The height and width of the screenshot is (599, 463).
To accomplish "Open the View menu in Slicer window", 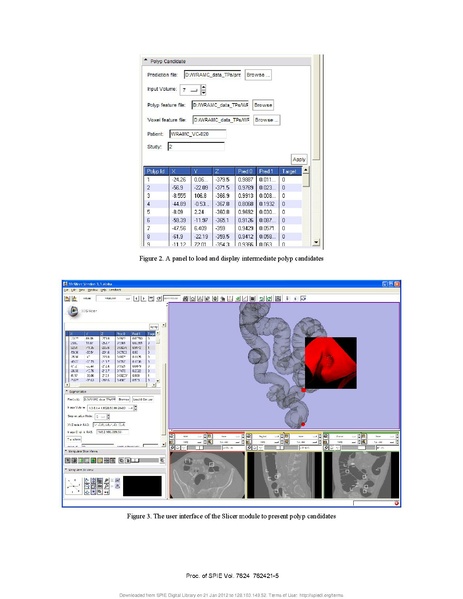I will pyautogui.click(x=82, y=290).
